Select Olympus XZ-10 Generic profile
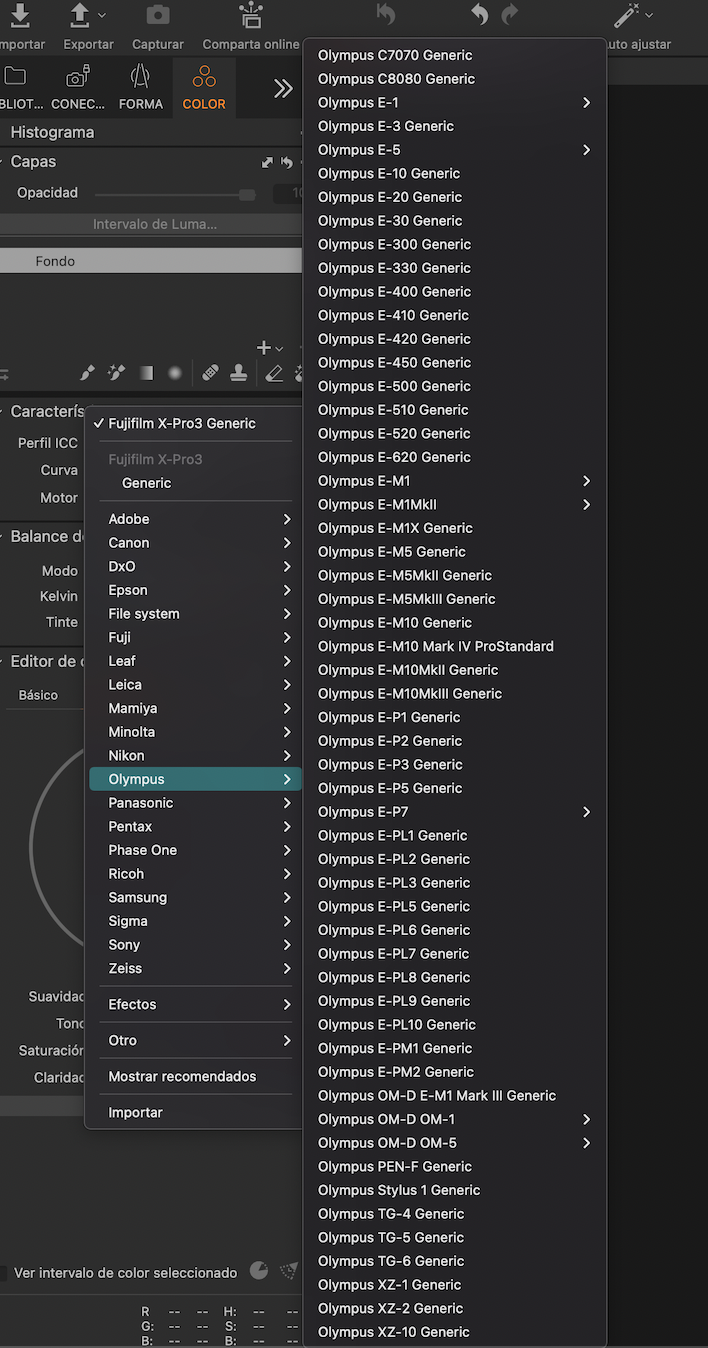Viewport: 708px width, 1348px height. tap(455, 1332)
